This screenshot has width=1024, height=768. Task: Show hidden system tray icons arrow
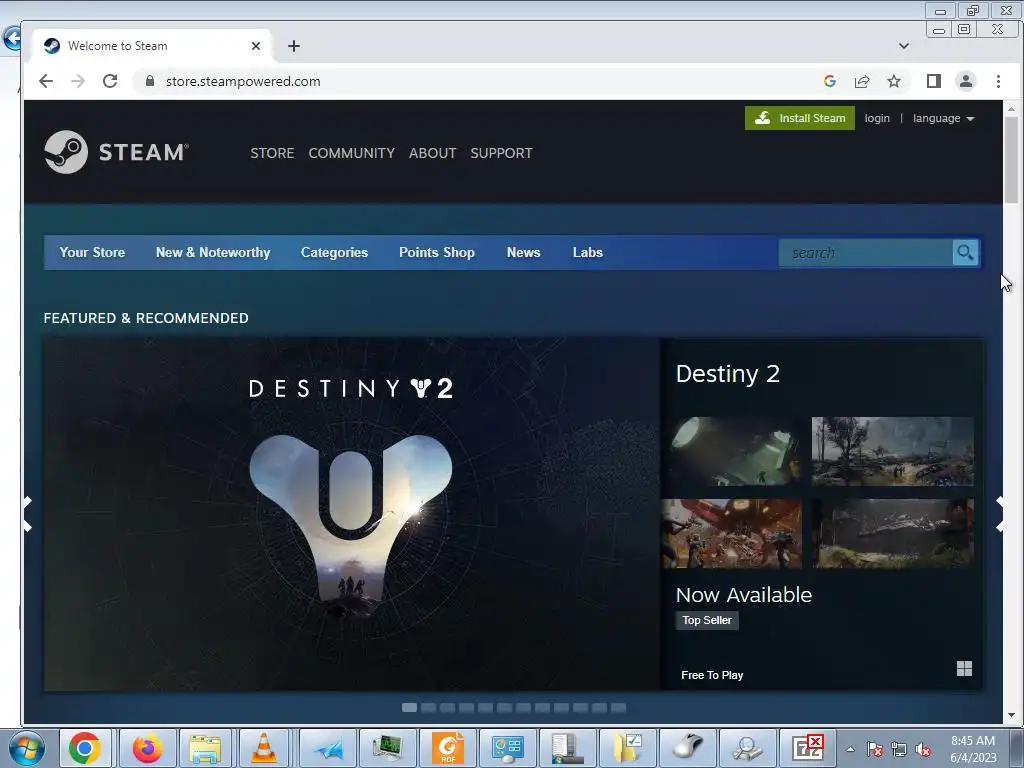850,749
